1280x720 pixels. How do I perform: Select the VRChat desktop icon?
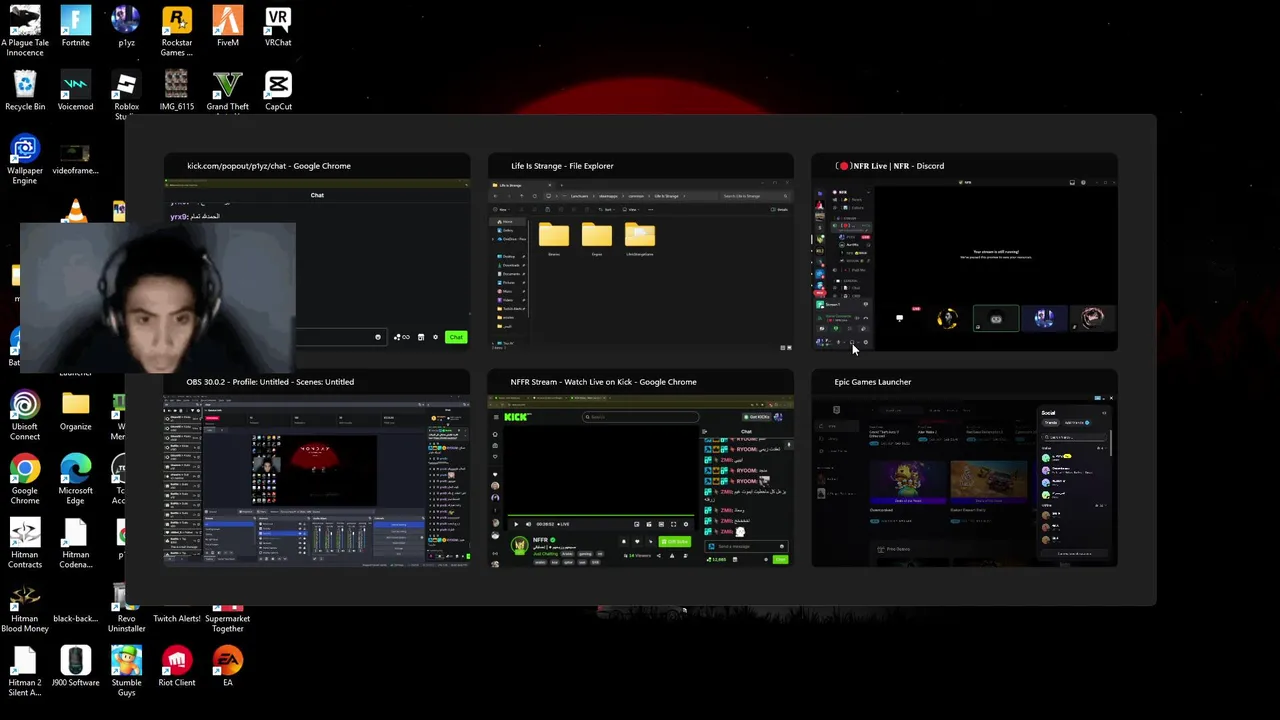click(x=278, y=26)
